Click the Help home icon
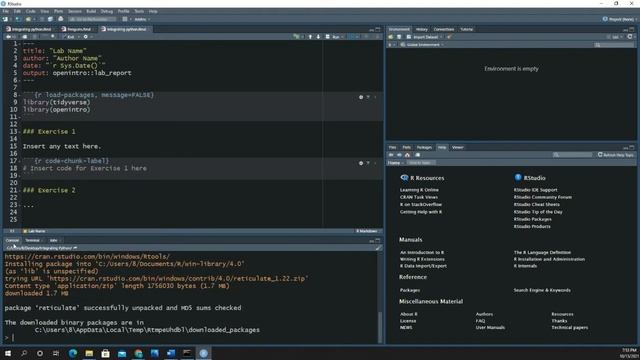This screenshot has width=640, height=360. [x=407, y=155]
